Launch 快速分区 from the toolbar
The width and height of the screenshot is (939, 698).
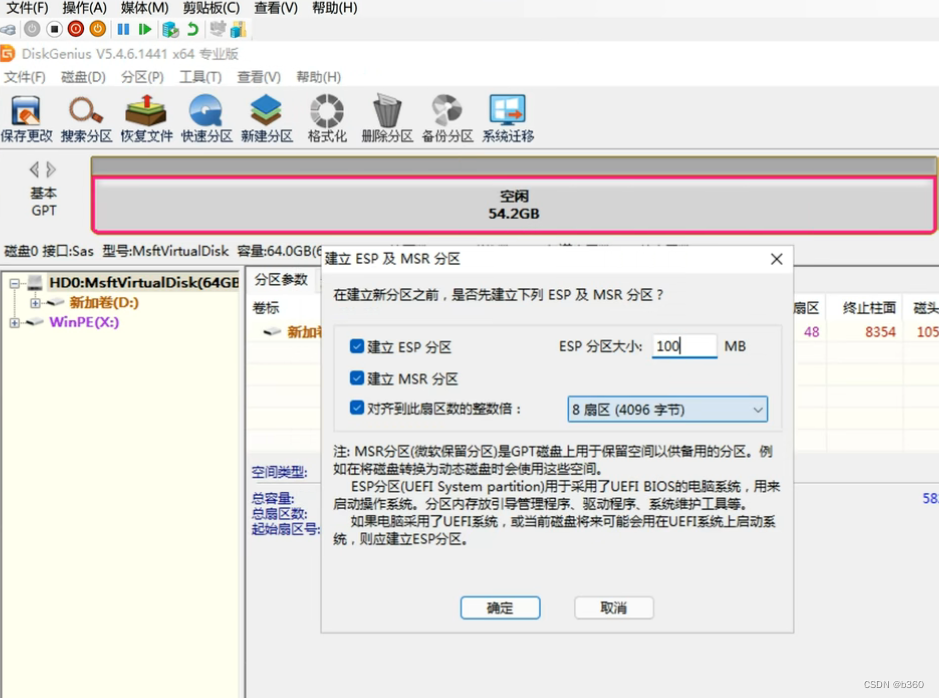click(x=207, y=119)
